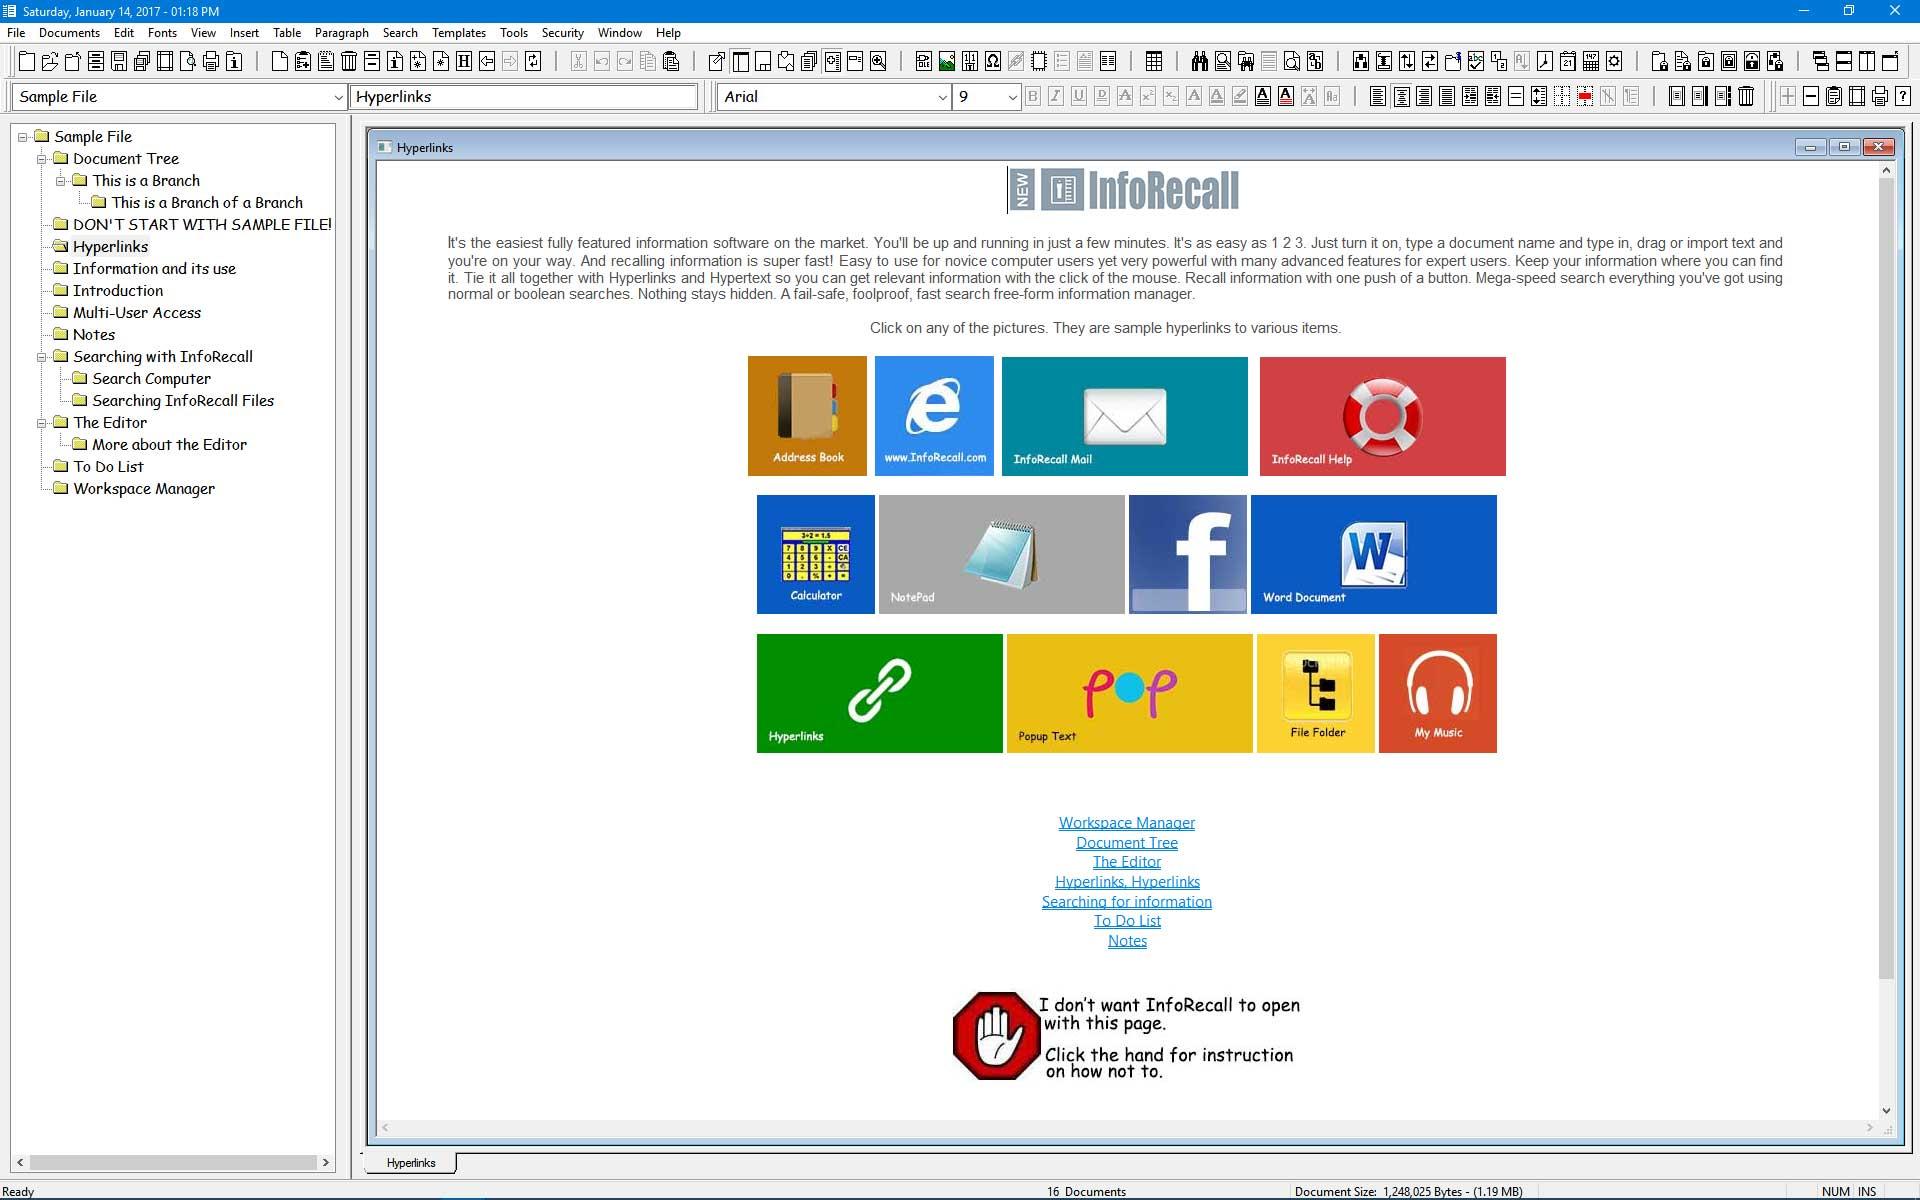The image size is (1920, 1200).
Task: Click the file information 'i' icon
Action: point(234,62)
